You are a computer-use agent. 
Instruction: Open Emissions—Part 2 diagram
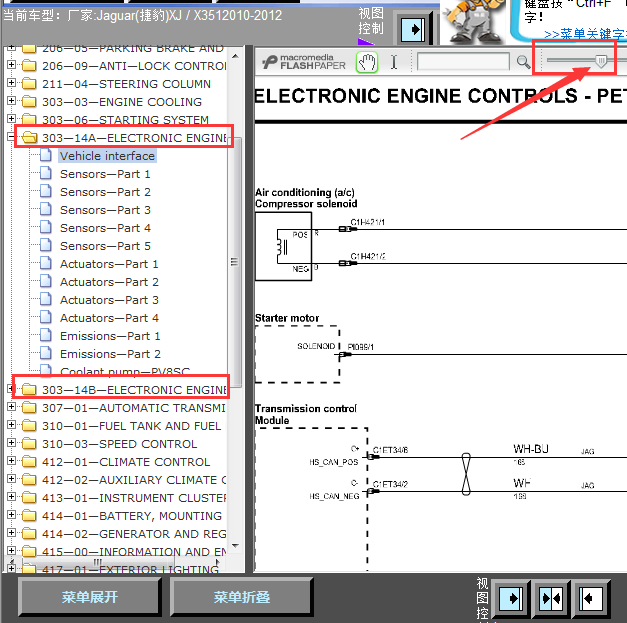(110, 354)
